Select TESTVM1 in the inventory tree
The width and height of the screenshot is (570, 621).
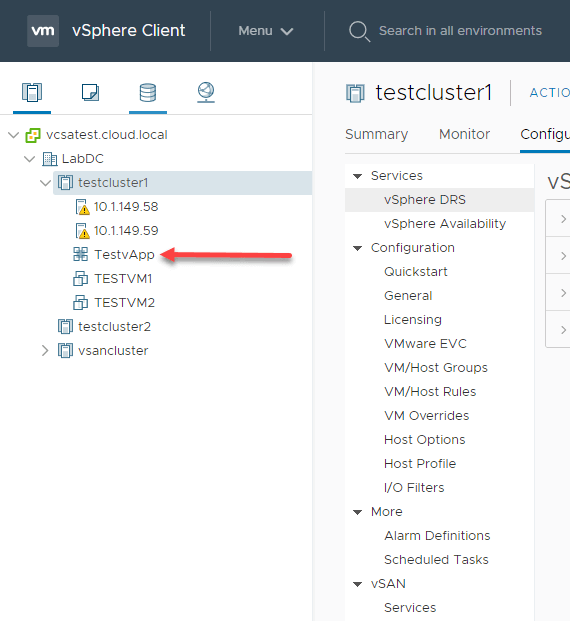tap(123, 279)
